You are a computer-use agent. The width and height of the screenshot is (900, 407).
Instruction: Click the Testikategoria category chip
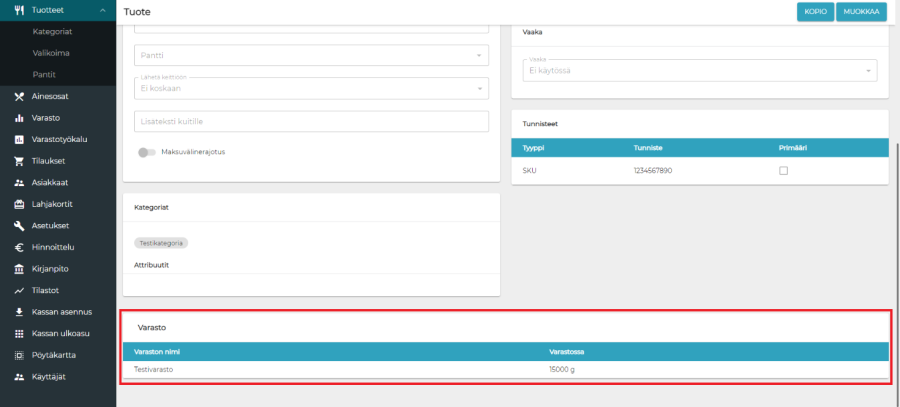coord(161,242)
